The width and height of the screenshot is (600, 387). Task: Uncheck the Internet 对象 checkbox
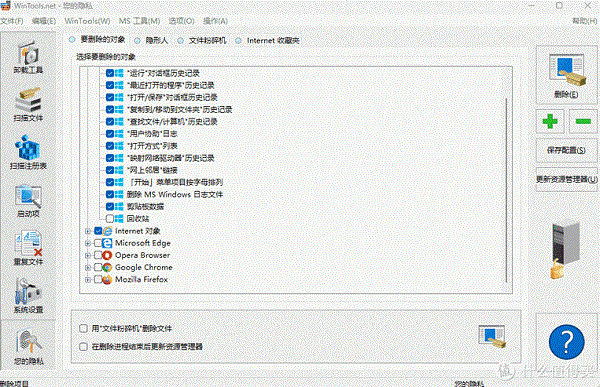[98, 231]
